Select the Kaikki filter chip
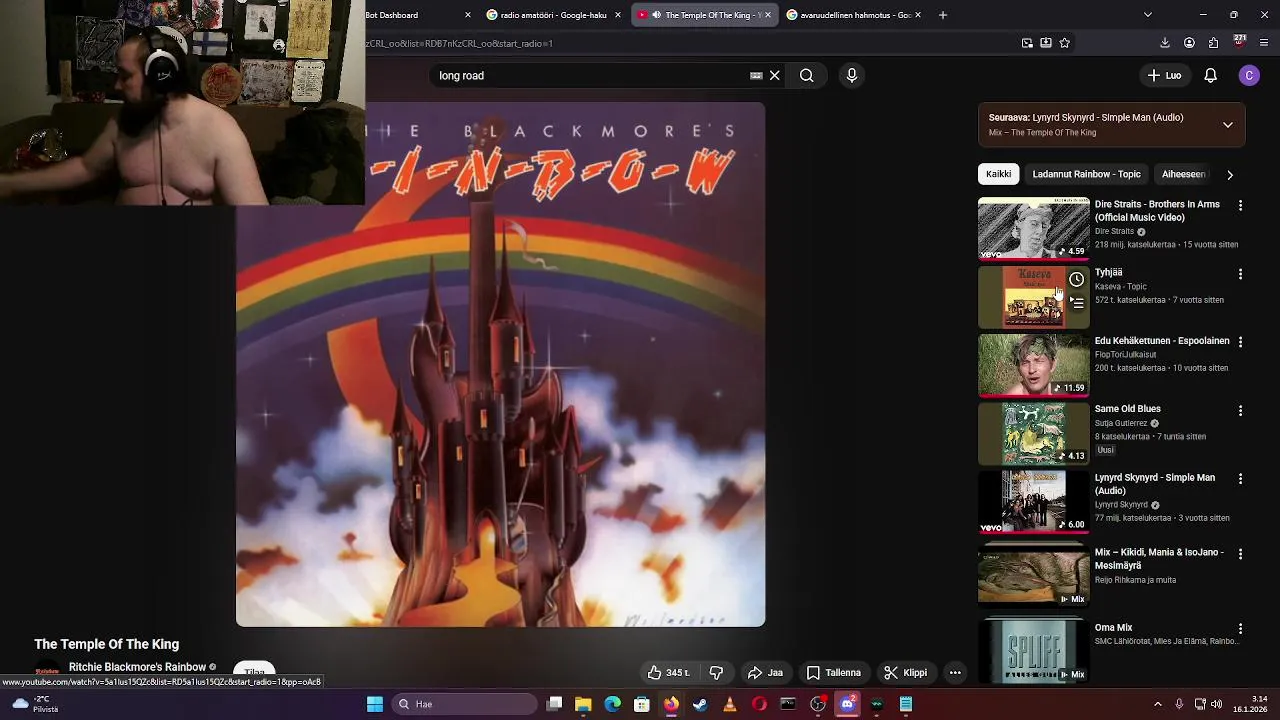 click(998, 174)
